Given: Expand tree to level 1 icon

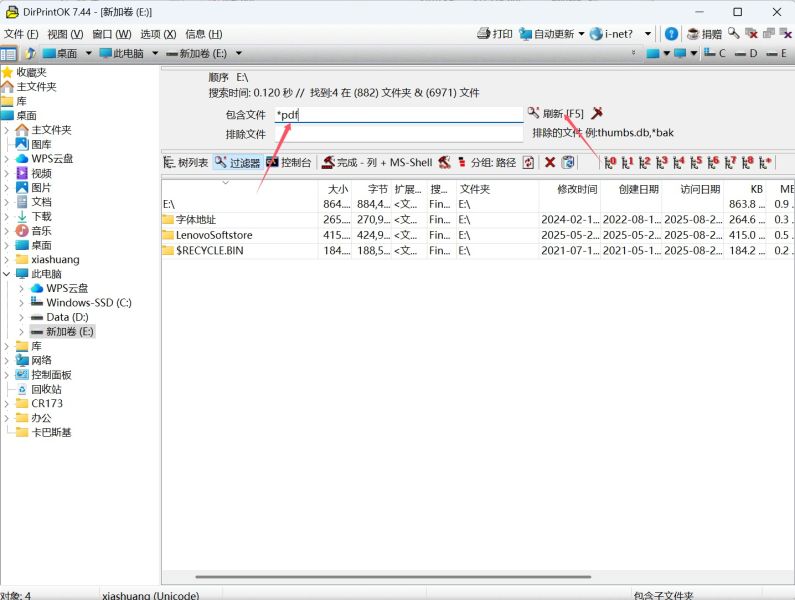Looking at the screenshot, I should pos(627,162).
